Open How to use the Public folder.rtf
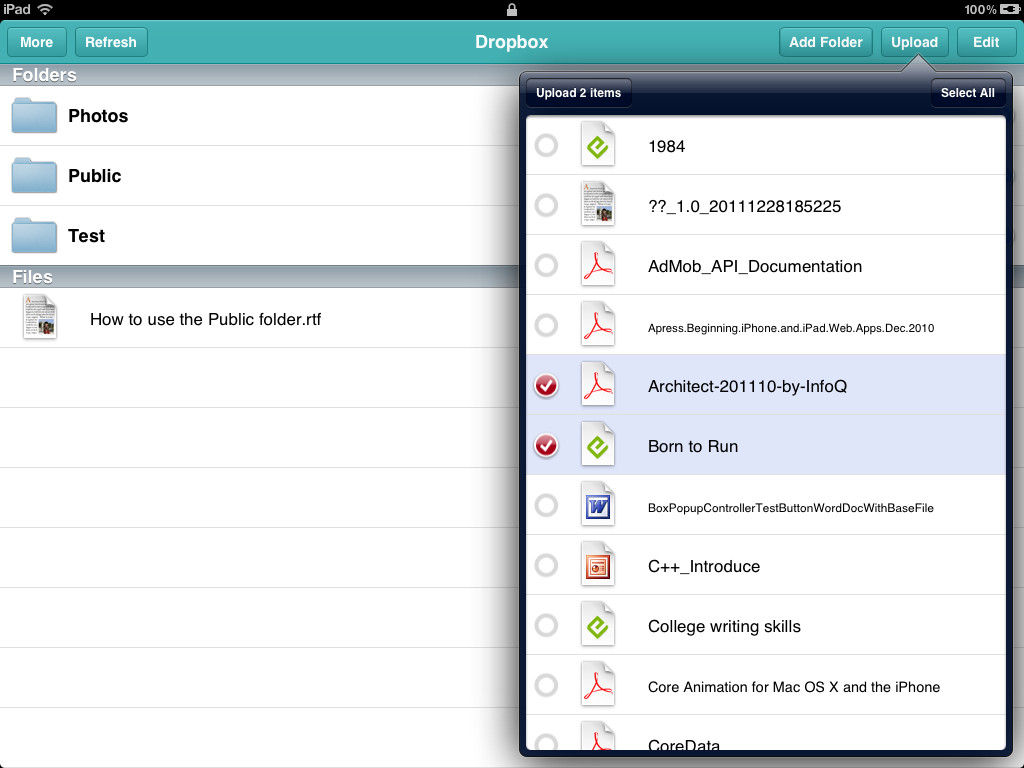 [205, 319]
